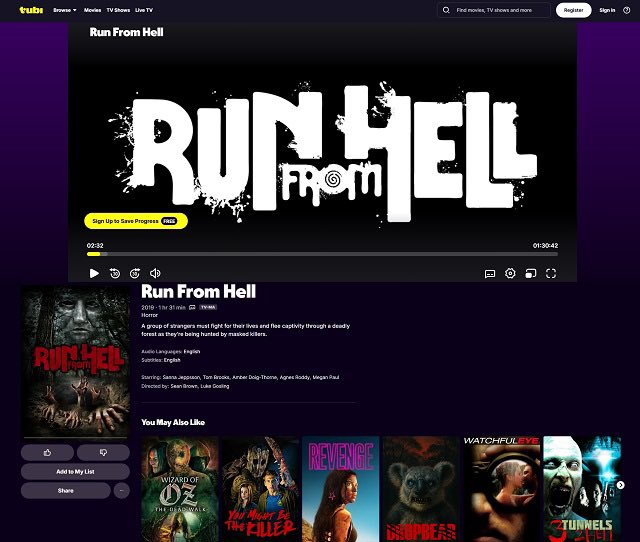Toggle closed captions in player

pos(490,273)
